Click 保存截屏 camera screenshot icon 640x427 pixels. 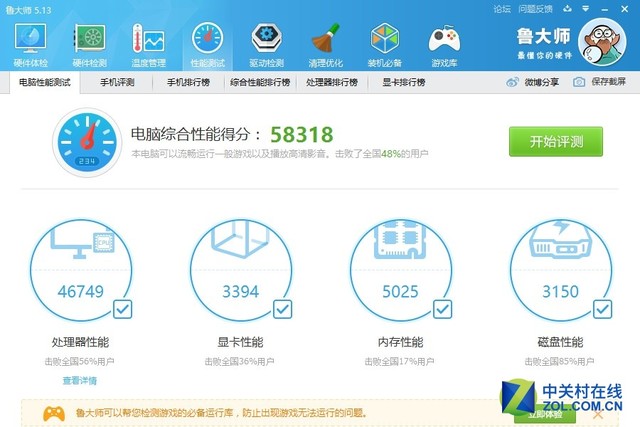coord(579,82)
